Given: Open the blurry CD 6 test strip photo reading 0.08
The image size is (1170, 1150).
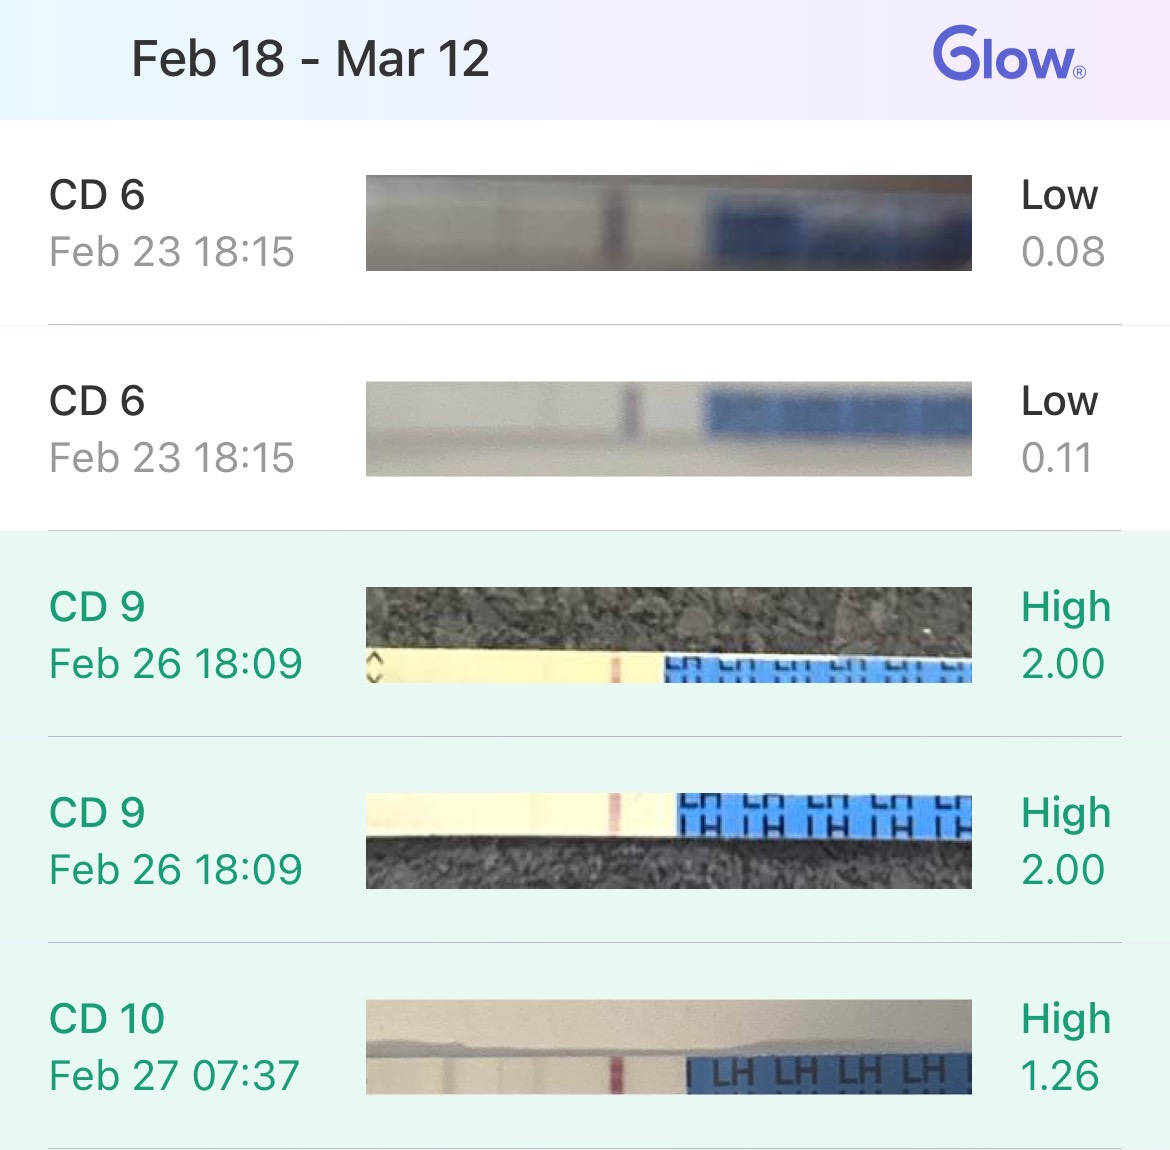Looking at the screenshot, I should 669,222.
